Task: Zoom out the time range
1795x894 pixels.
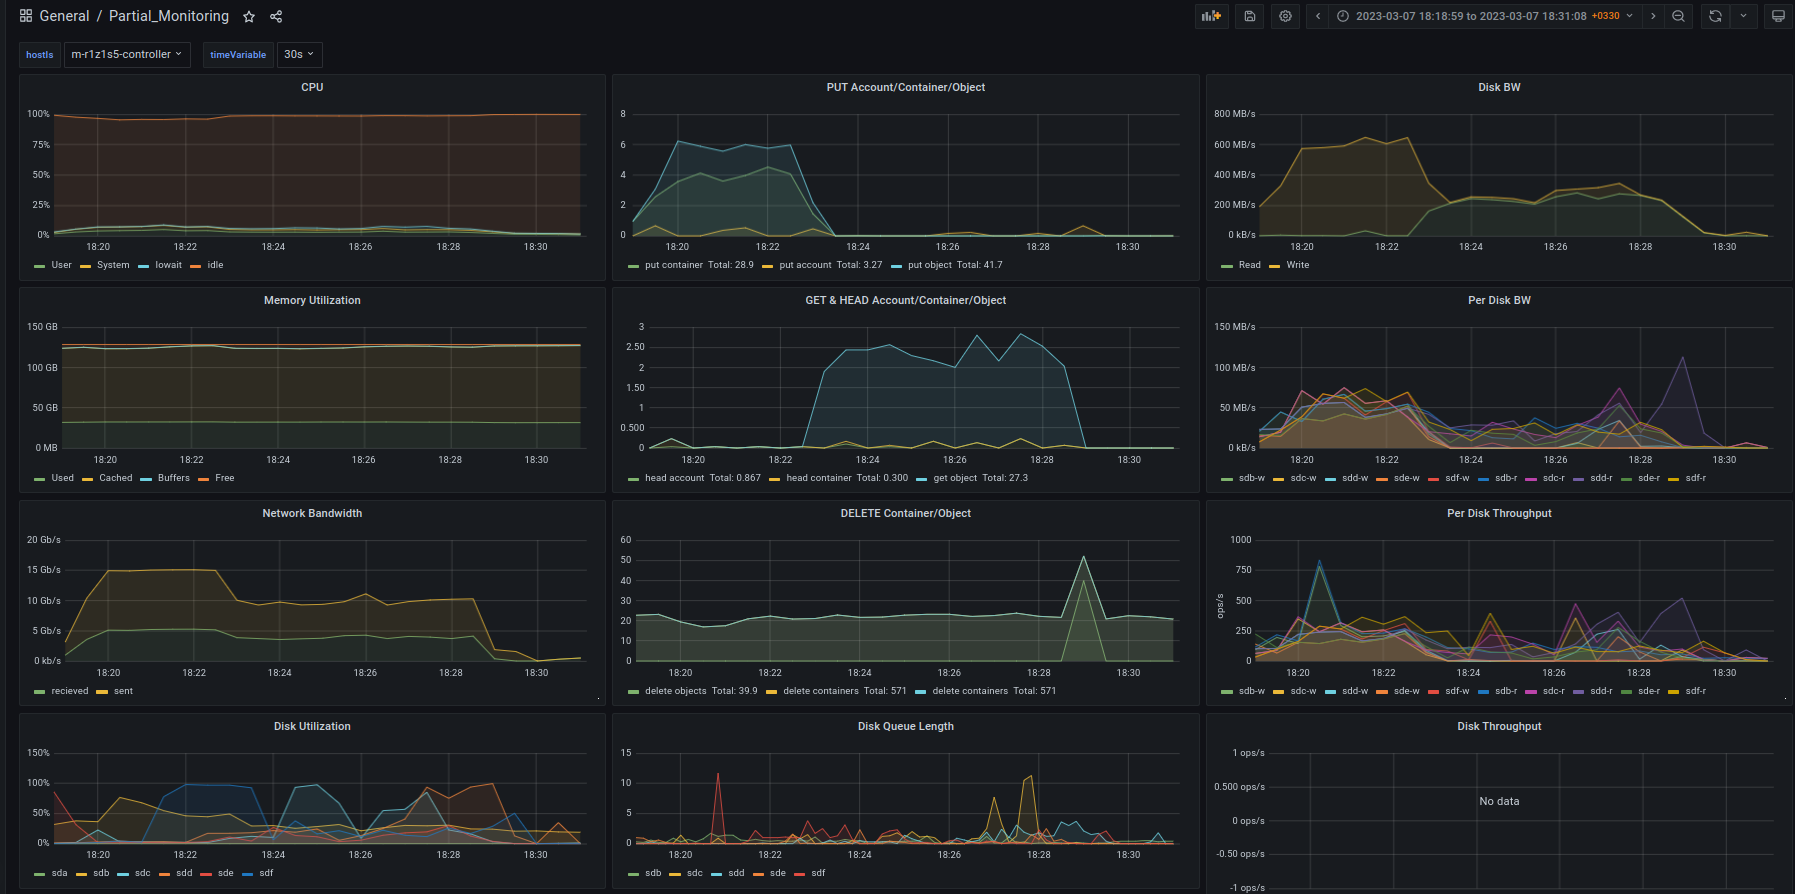Action: [x=1678, y=16]
